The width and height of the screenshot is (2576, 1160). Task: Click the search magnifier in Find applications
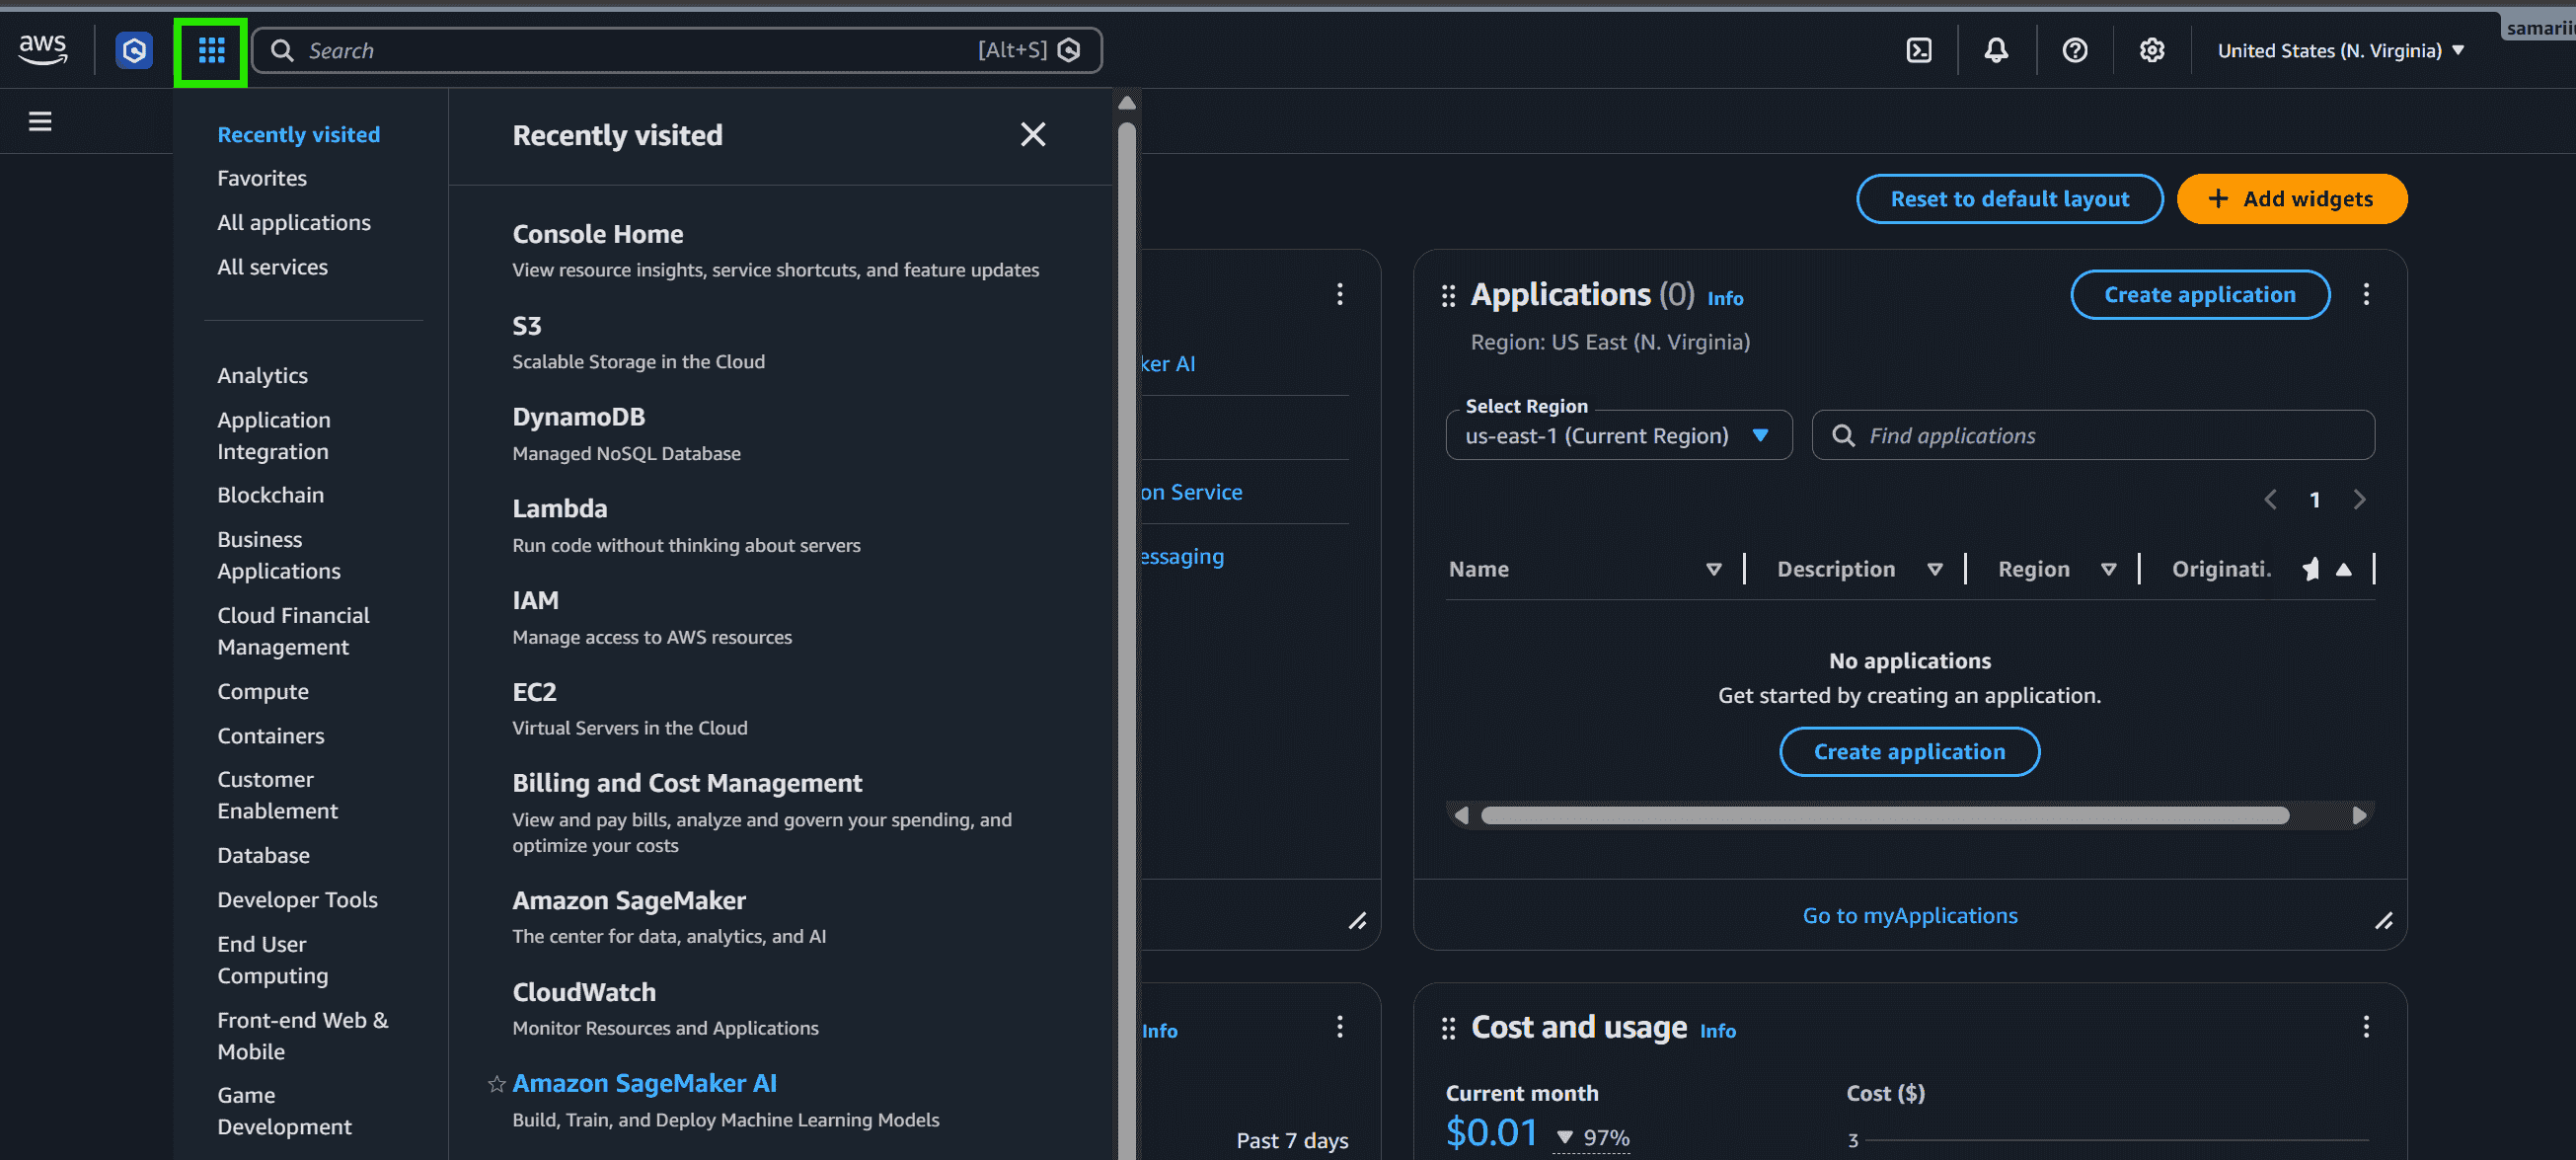[x=1842, y=435]
